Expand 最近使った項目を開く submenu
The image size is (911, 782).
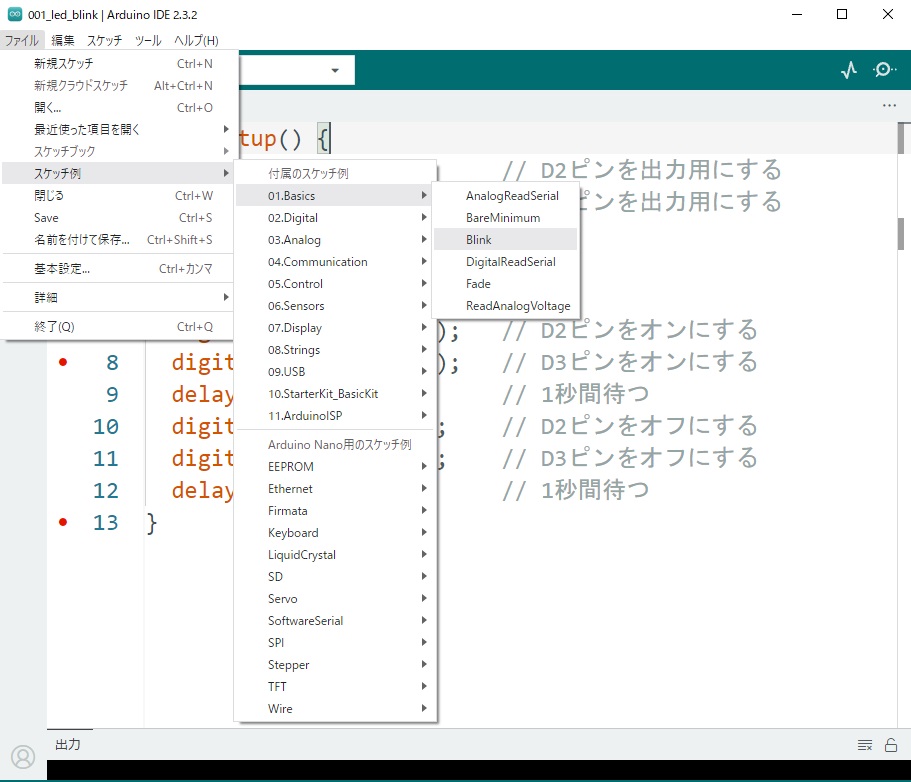119,129
